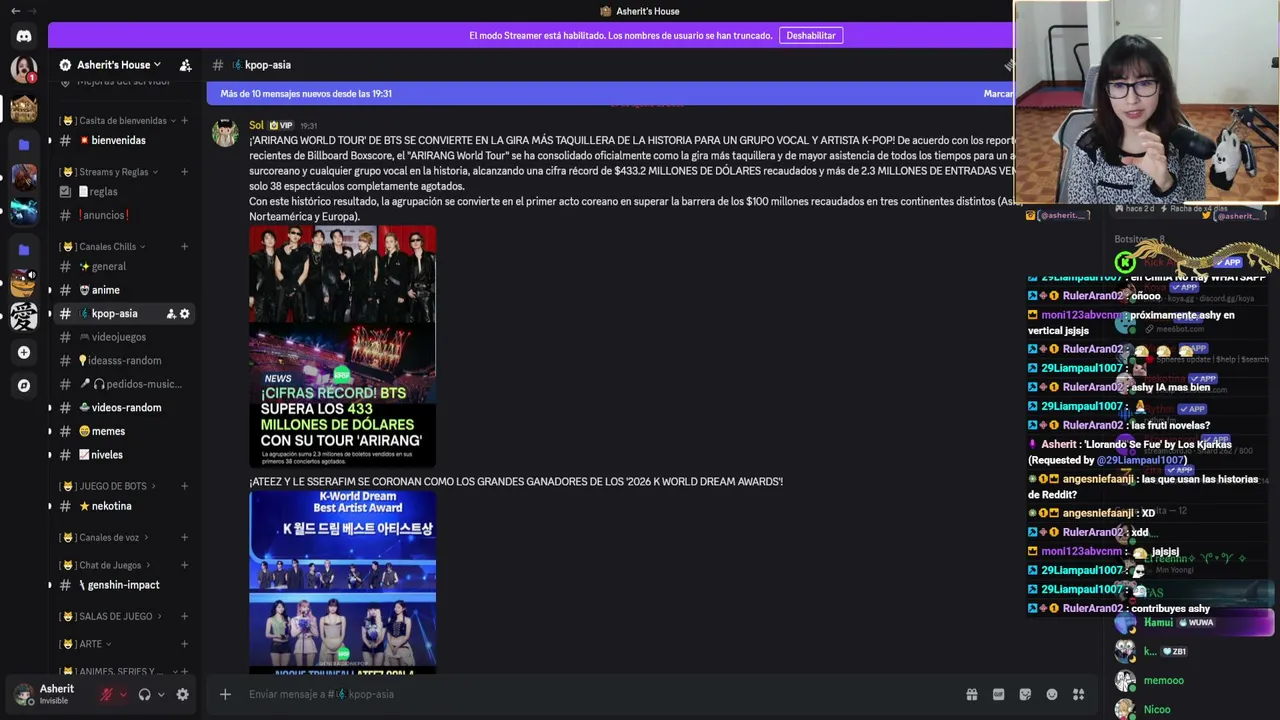The height and width of the screenshot is (720, 1280).
Task: Go back with the left arrow
Action: click(15, 11)
